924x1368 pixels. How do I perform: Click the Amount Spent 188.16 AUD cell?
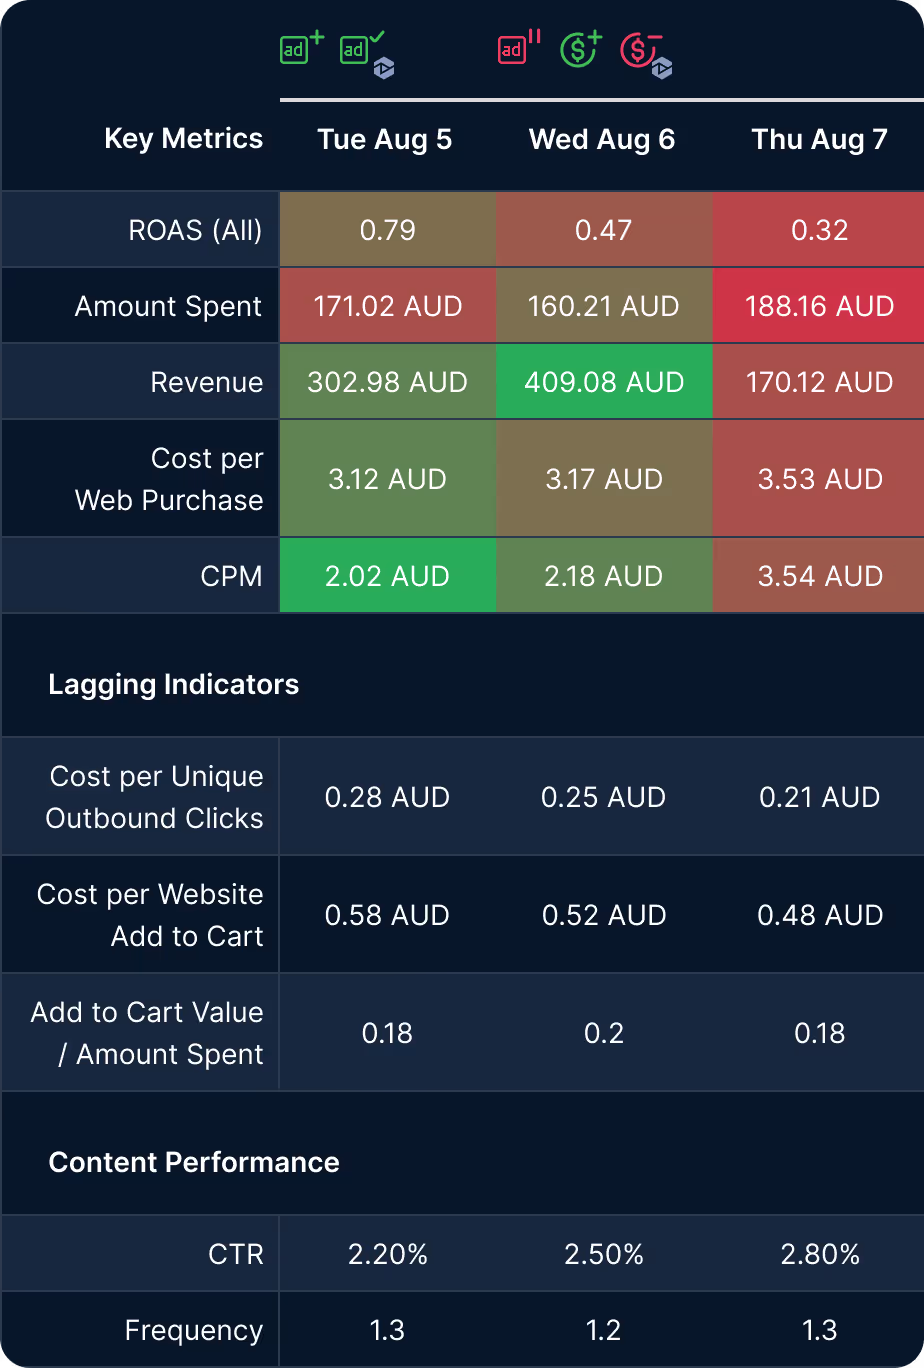820,305
